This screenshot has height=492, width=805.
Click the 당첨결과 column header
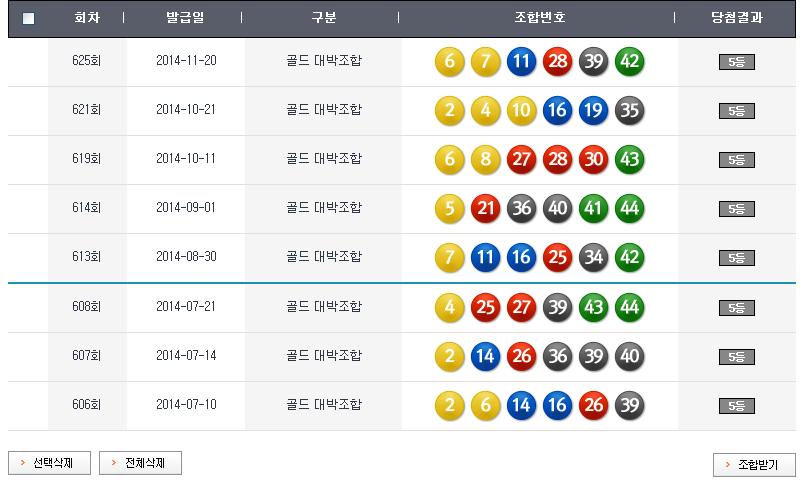pos(737,19)
